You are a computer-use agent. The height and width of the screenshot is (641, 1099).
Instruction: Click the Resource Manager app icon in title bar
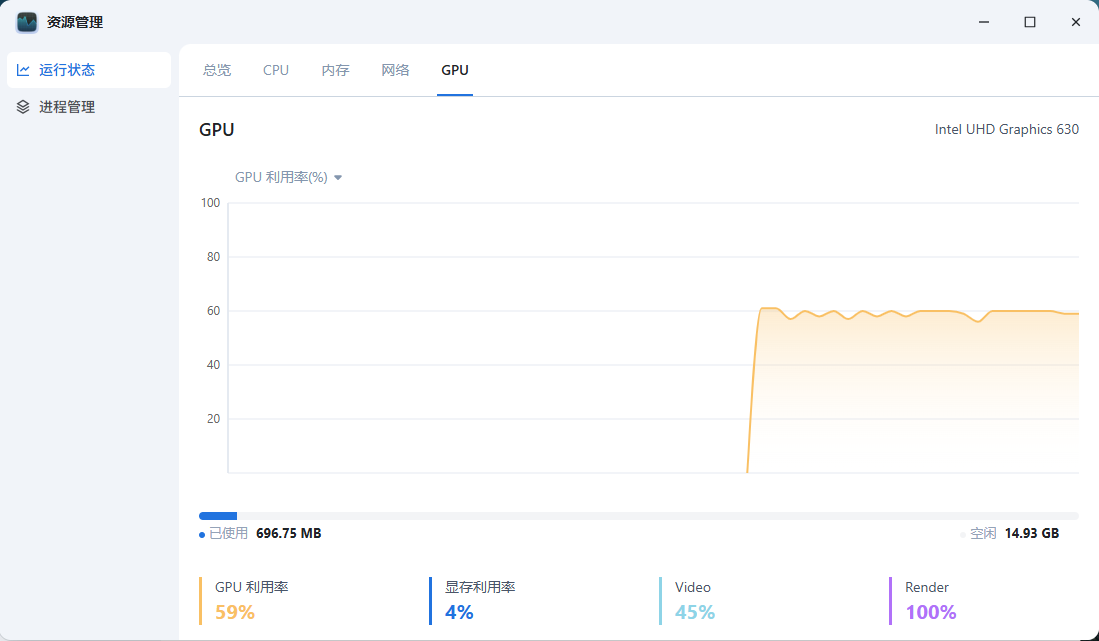coord(27,22)
